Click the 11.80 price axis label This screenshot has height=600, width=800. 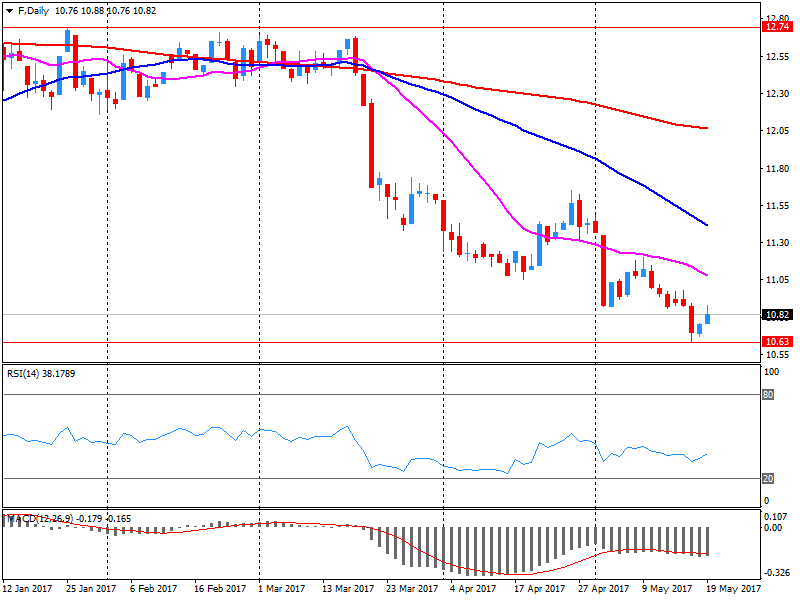tap(778, 168)
